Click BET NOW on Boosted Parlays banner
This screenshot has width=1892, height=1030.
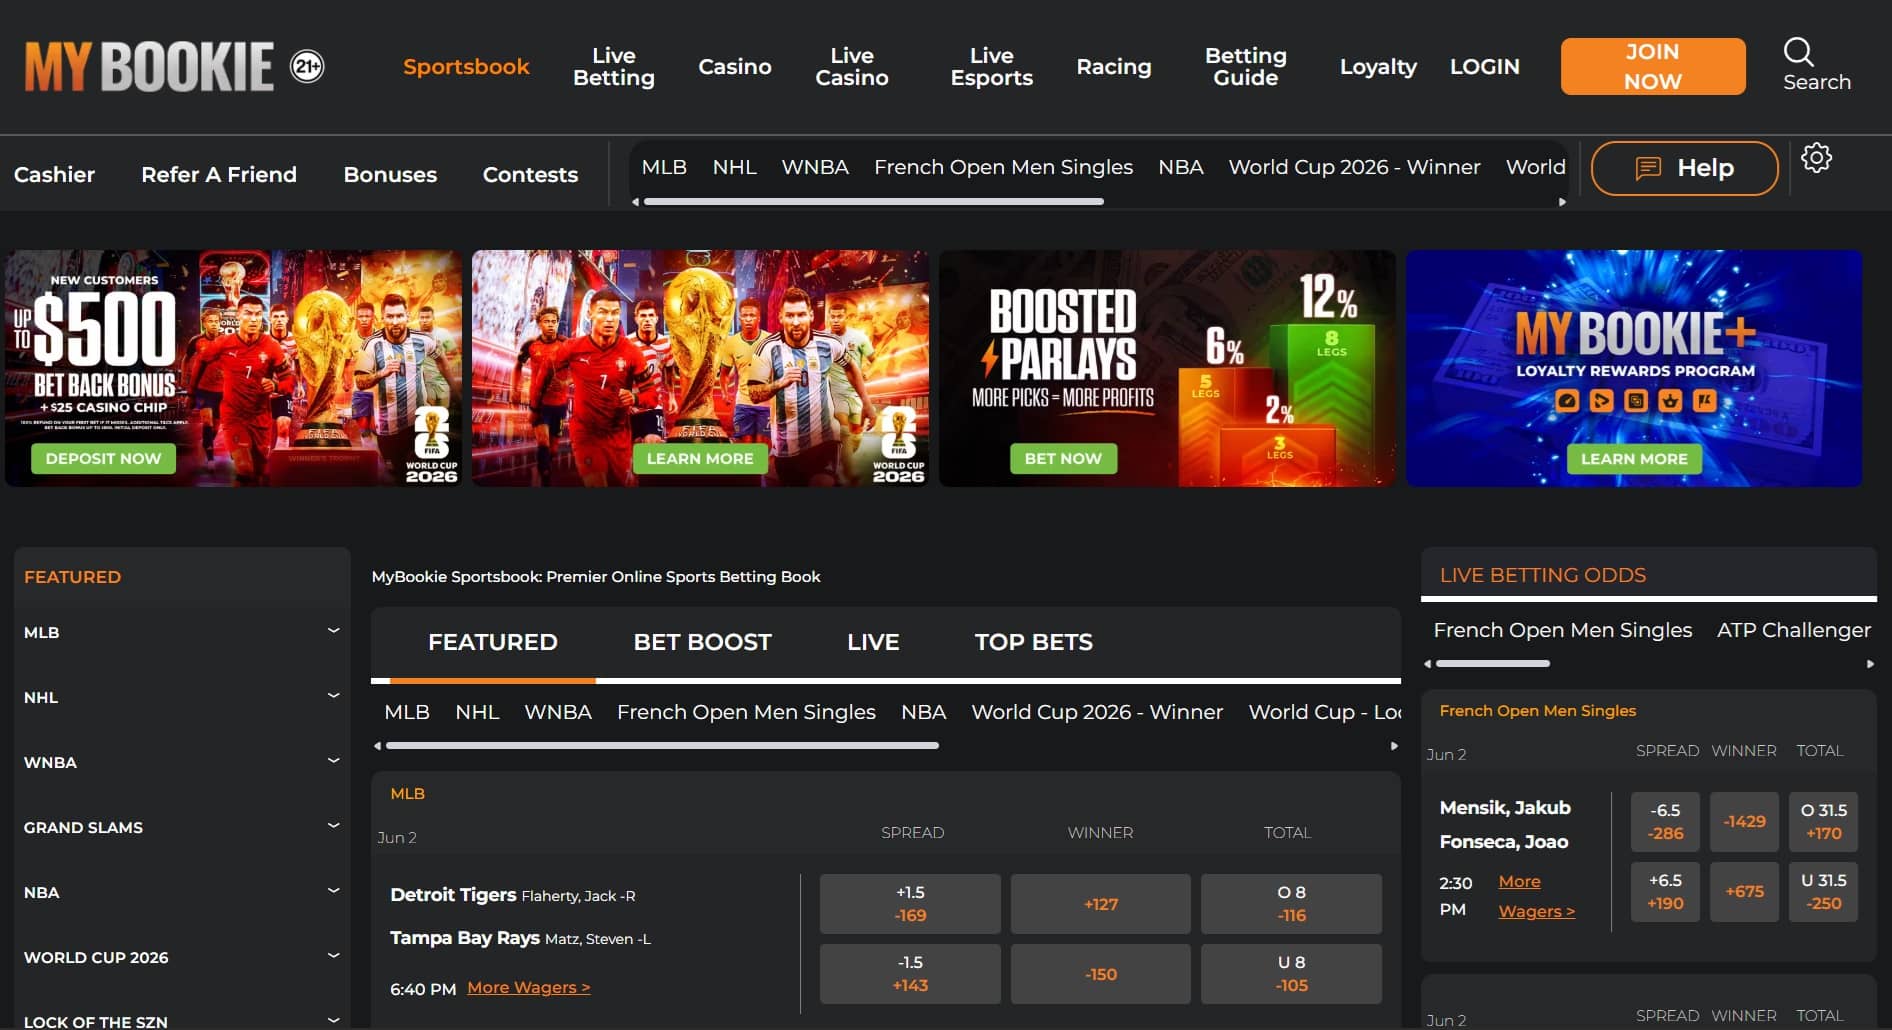pyautogui.click(x=1063, y=458)
